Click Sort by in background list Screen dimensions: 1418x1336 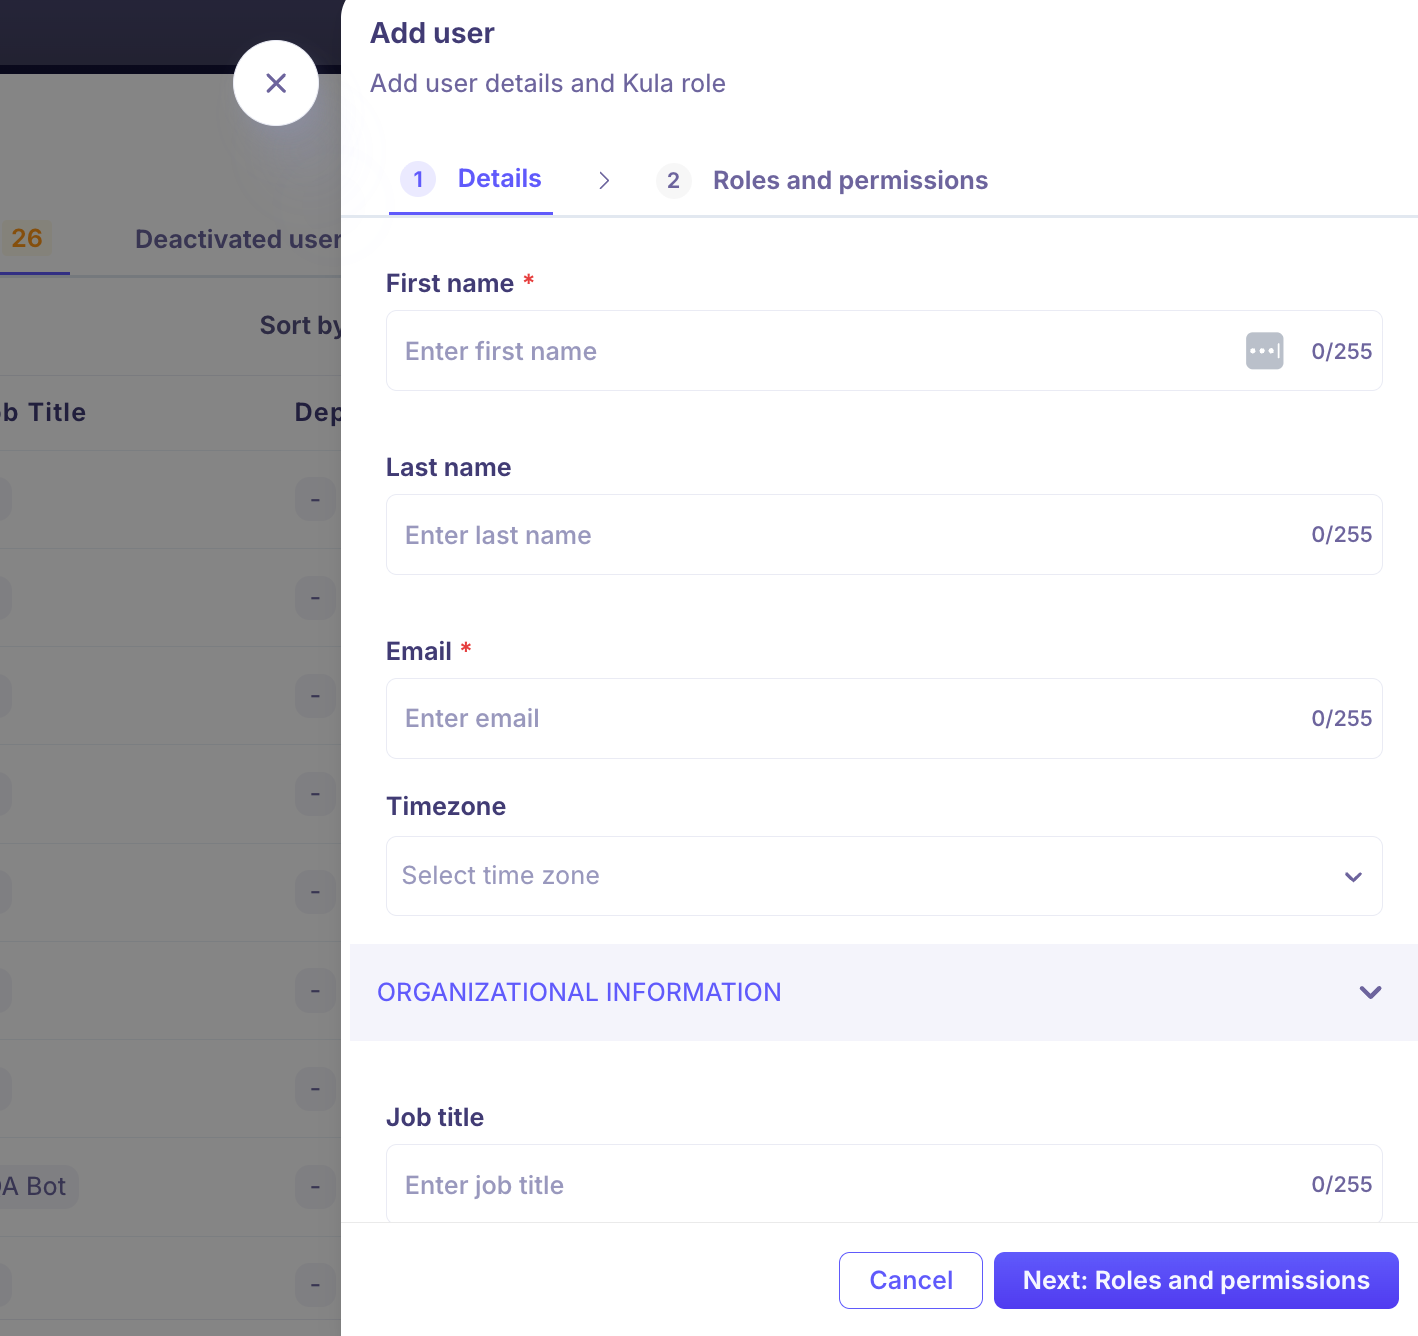[x=300, y=326]
